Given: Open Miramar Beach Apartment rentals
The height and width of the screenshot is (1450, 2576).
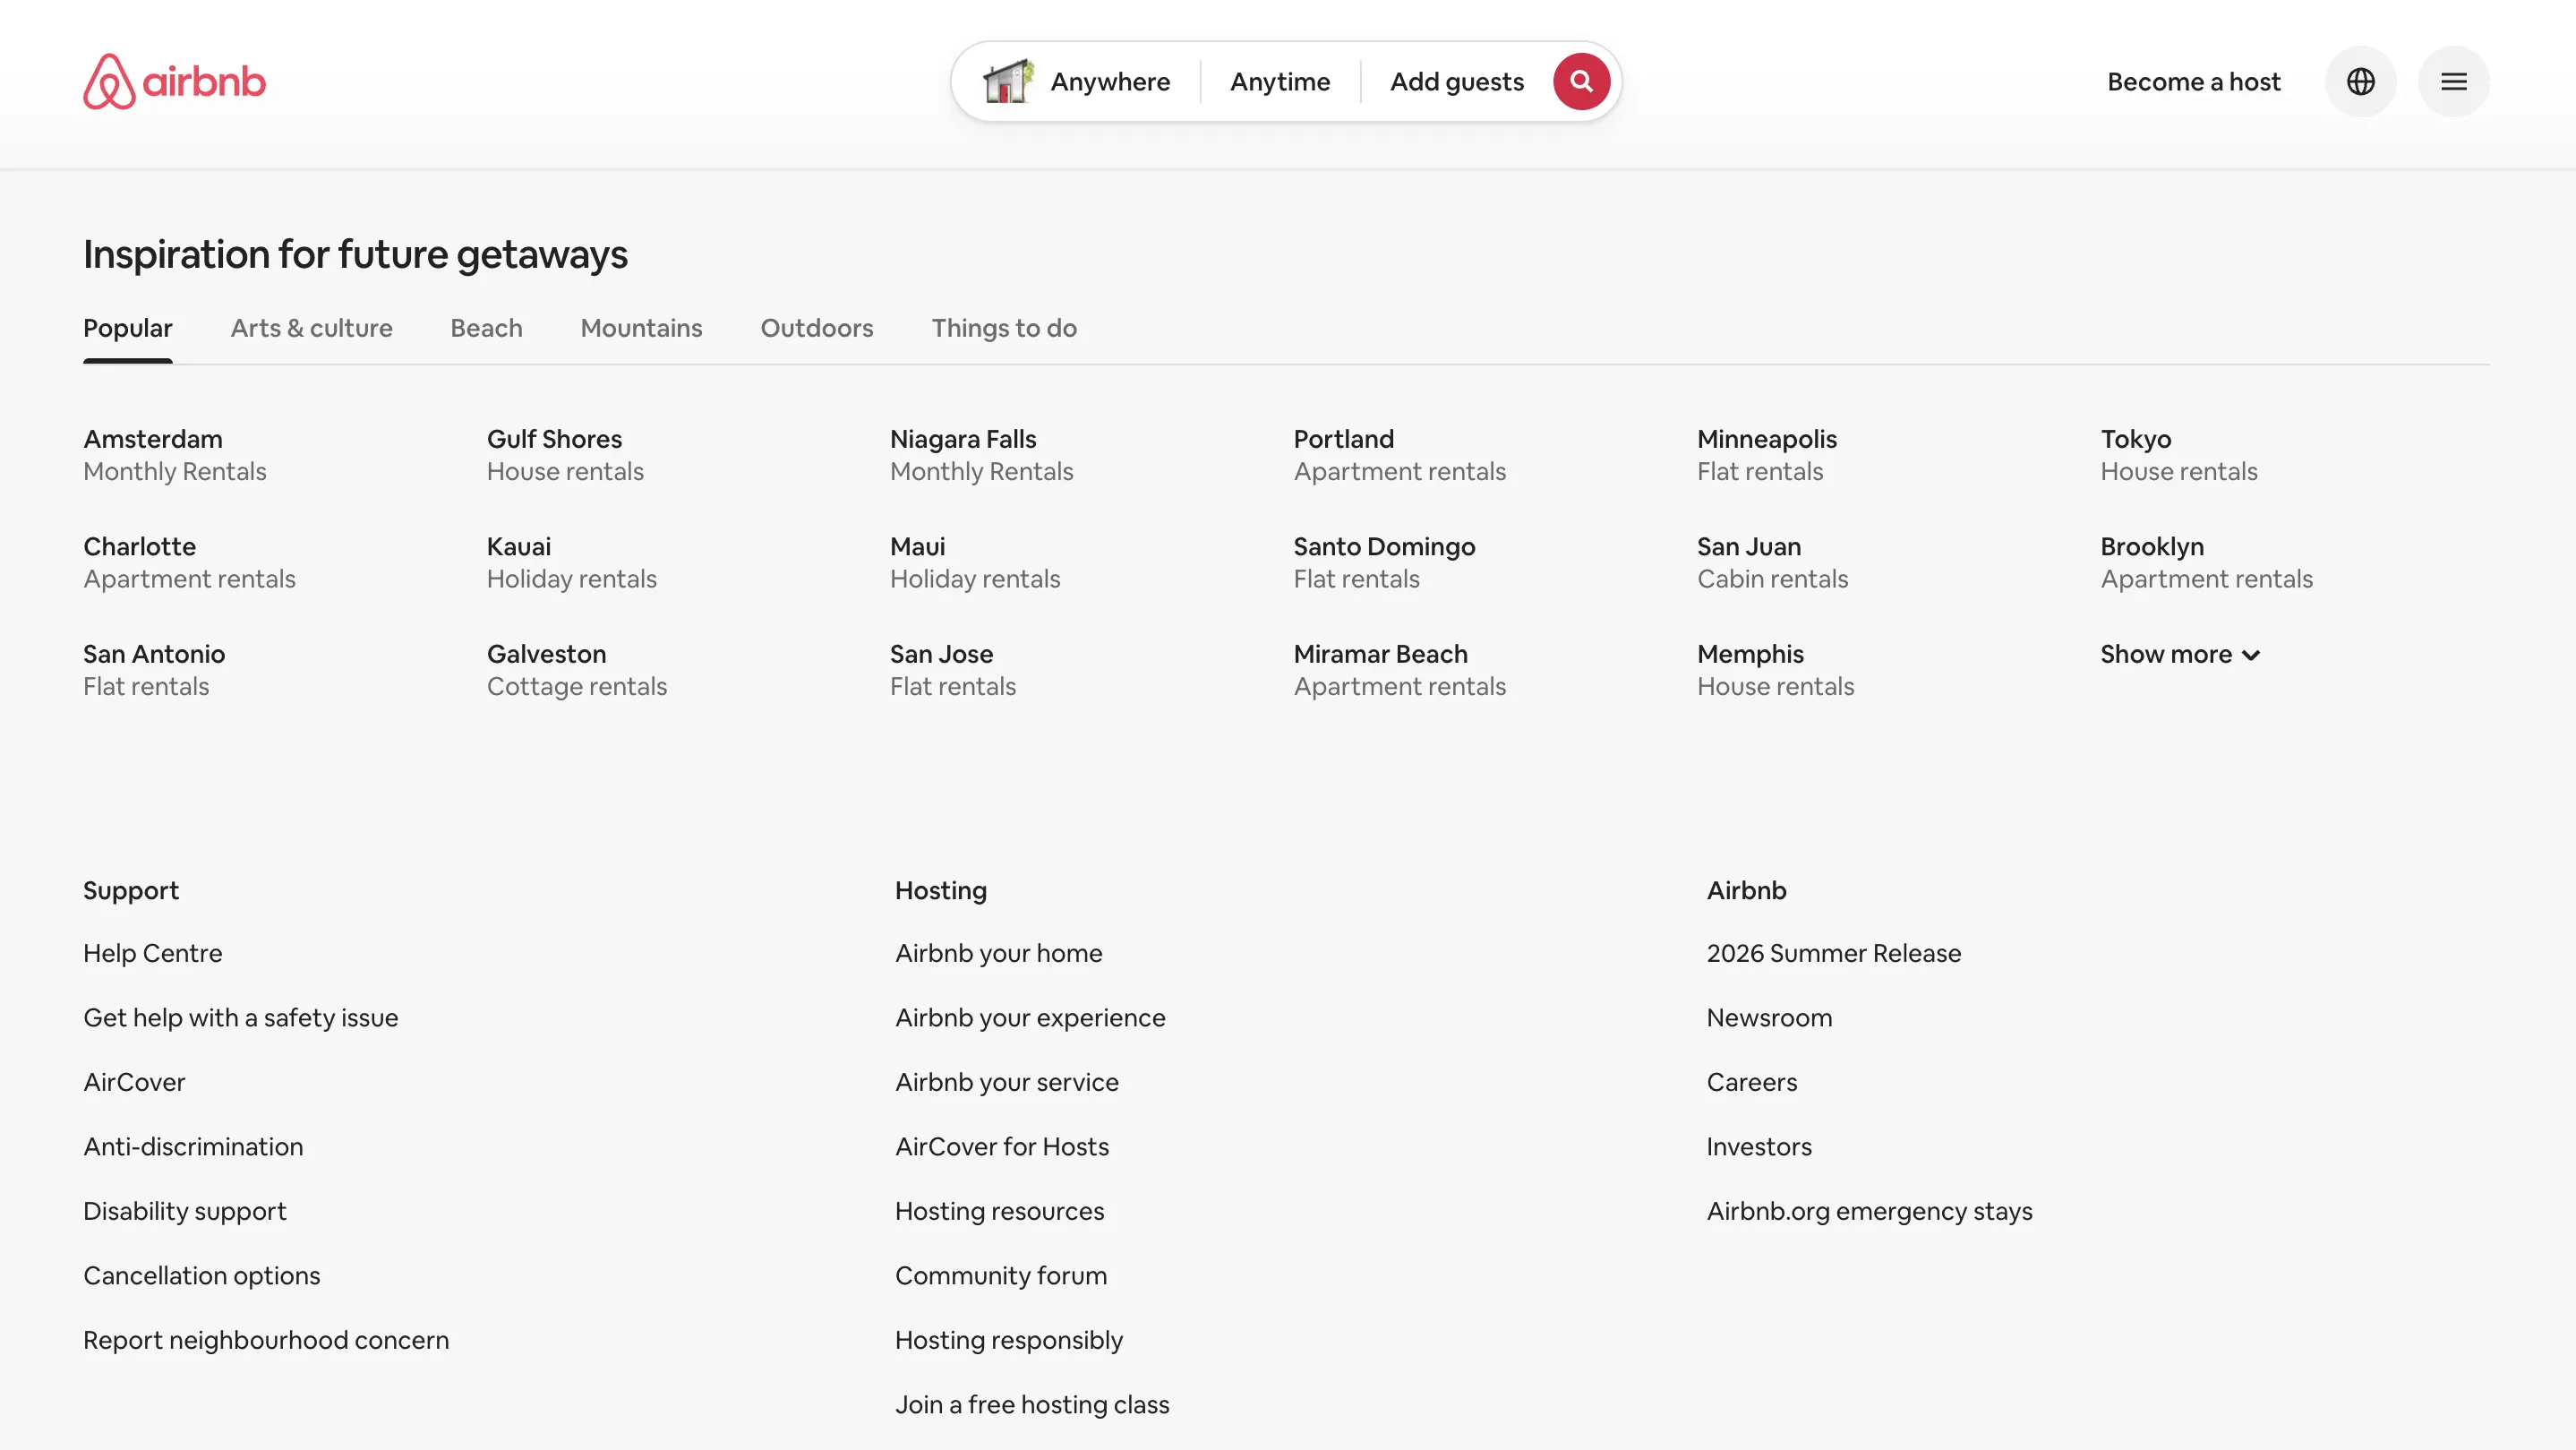Looking at the screenshot, I should click(1399, 670).
